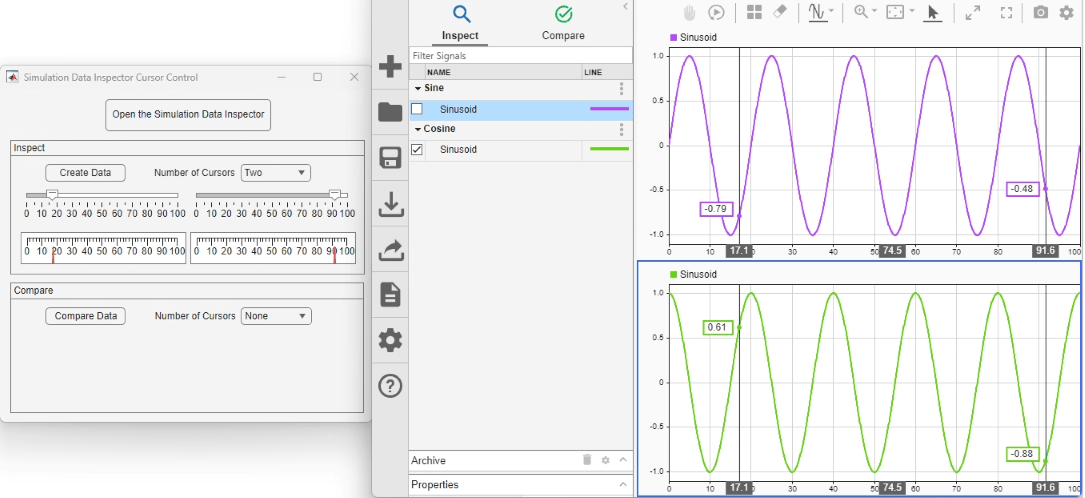Switch to the Compare tab
The width and height of the screenshot is (1085, 498).
(563, 22)
